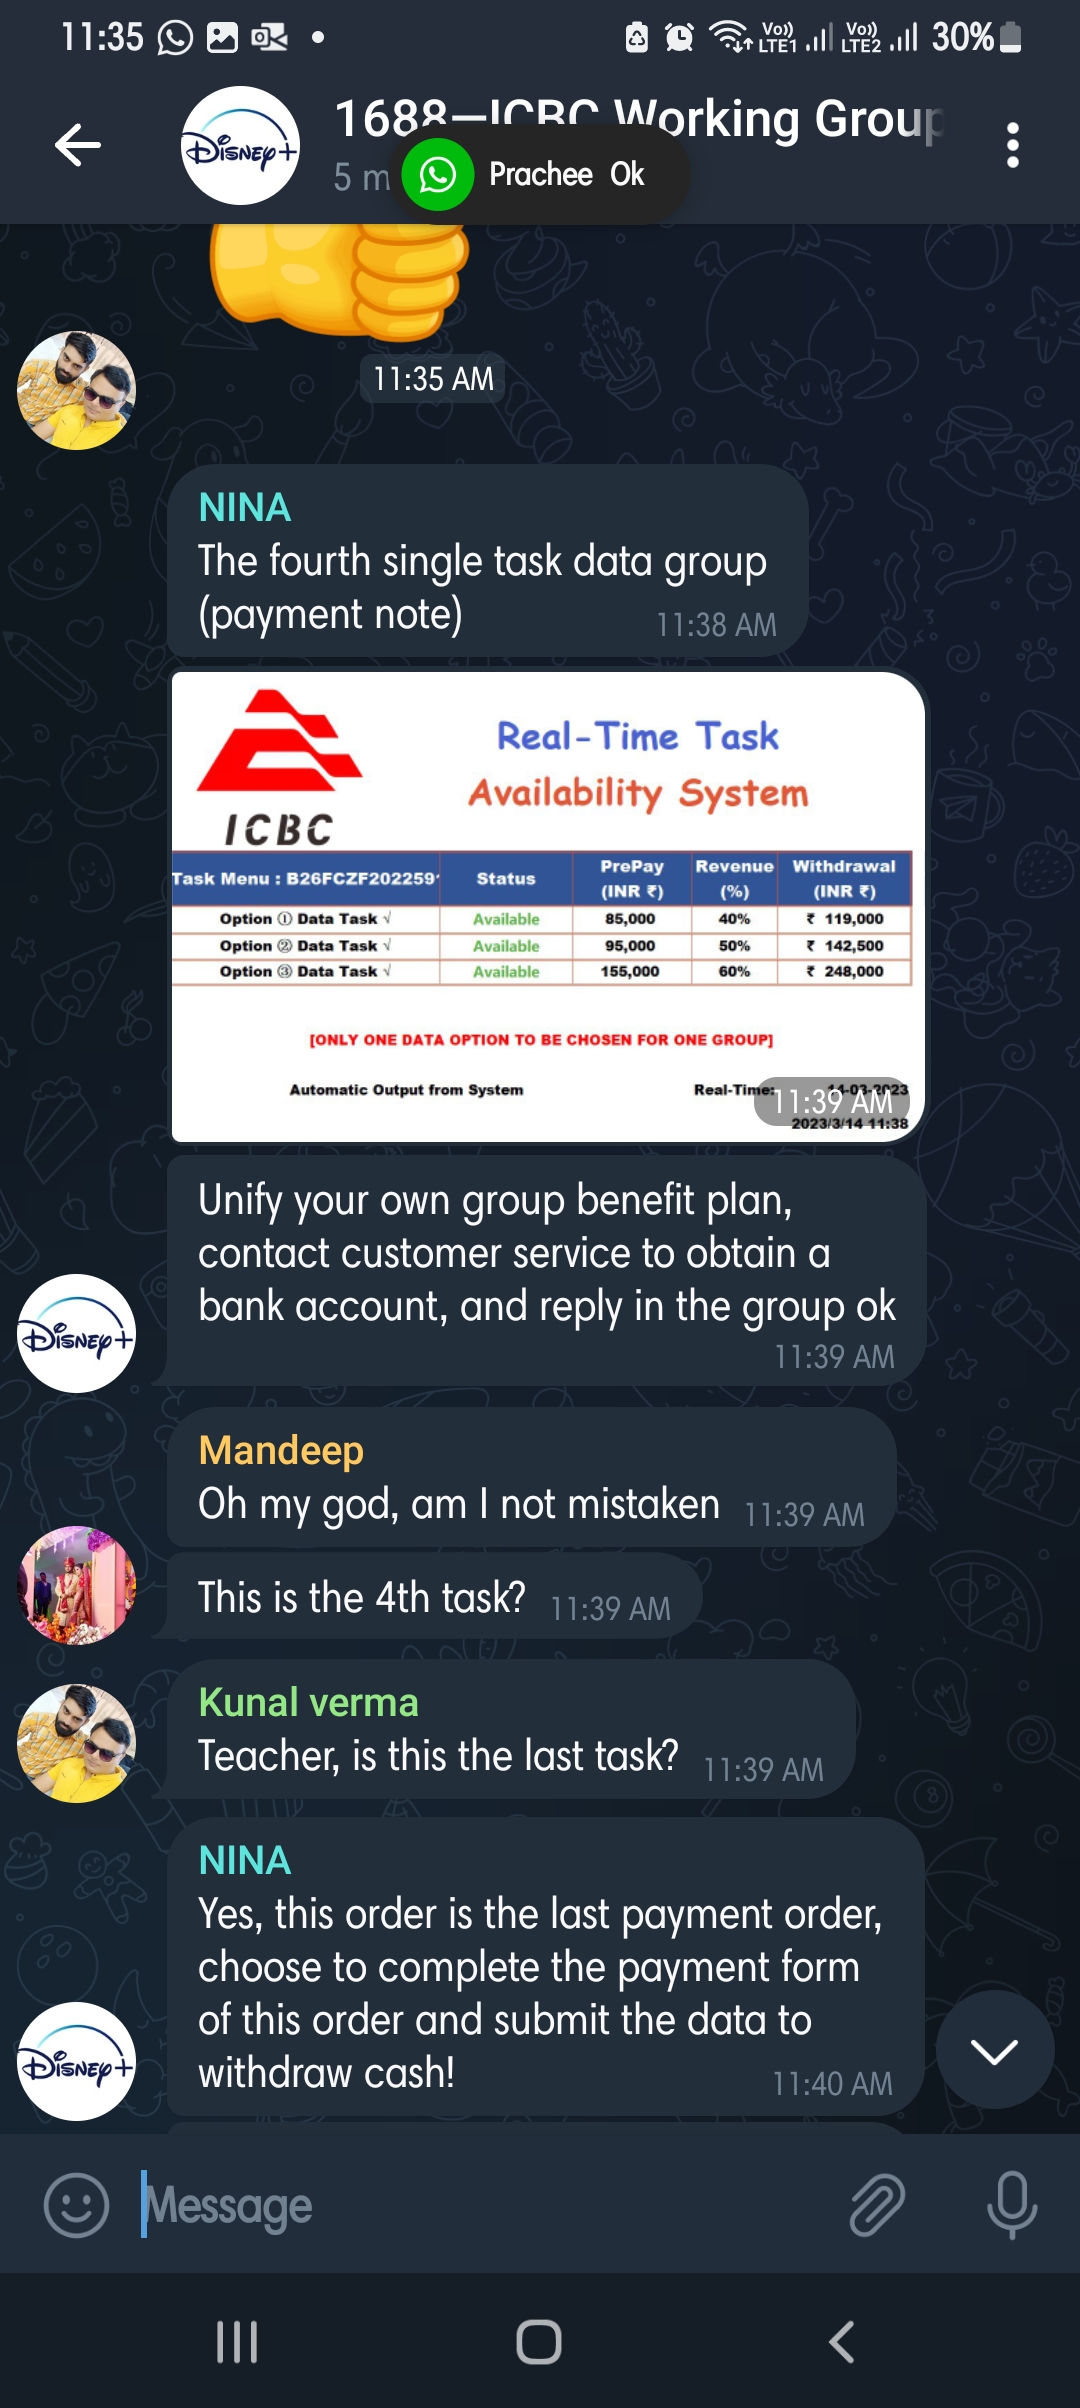
Task: Tap the thumbs-up sticker message
Action: (x=338, y=280)
